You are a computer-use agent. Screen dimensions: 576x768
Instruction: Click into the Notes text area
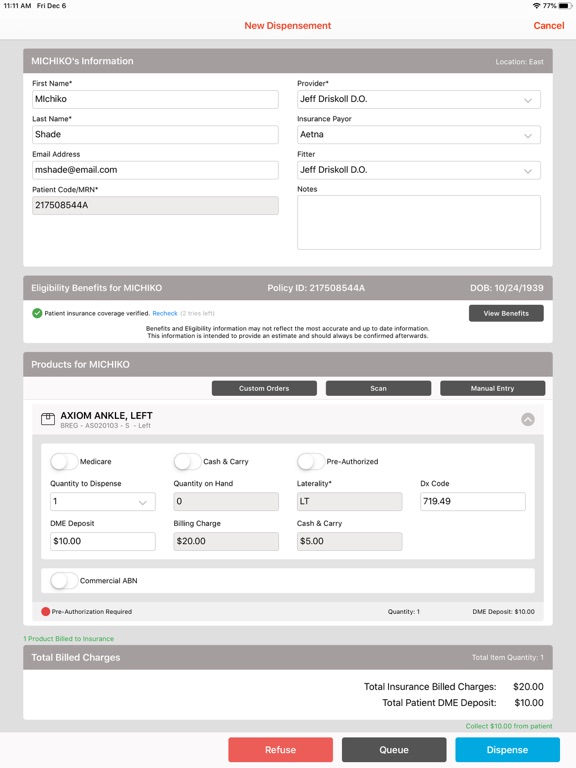point(419,222)
